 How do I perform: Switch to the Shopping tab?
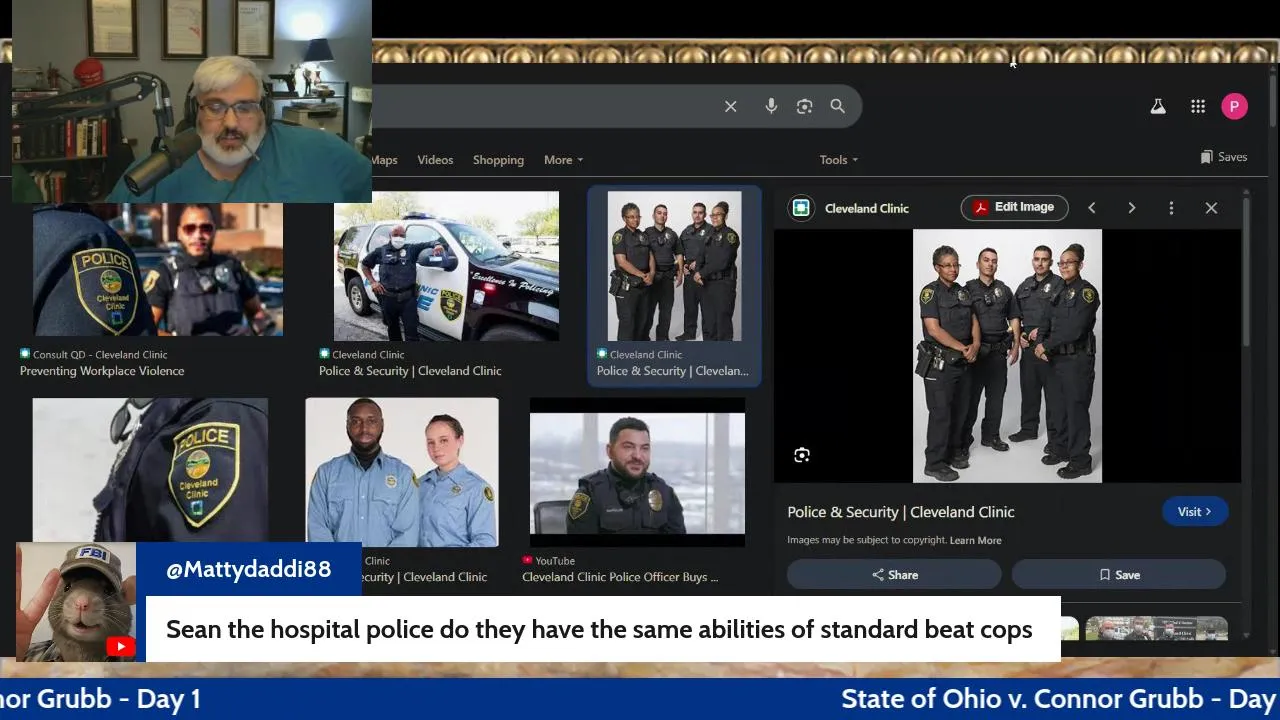(x=498, y=160)
